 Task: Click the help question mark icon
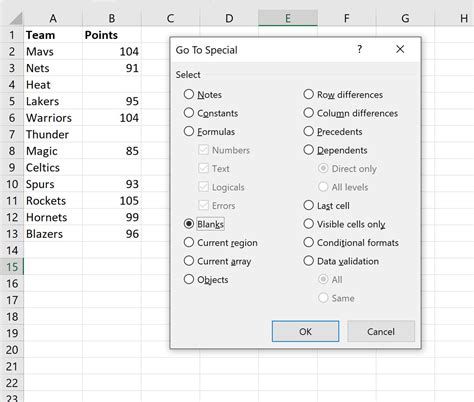point(359,49)
